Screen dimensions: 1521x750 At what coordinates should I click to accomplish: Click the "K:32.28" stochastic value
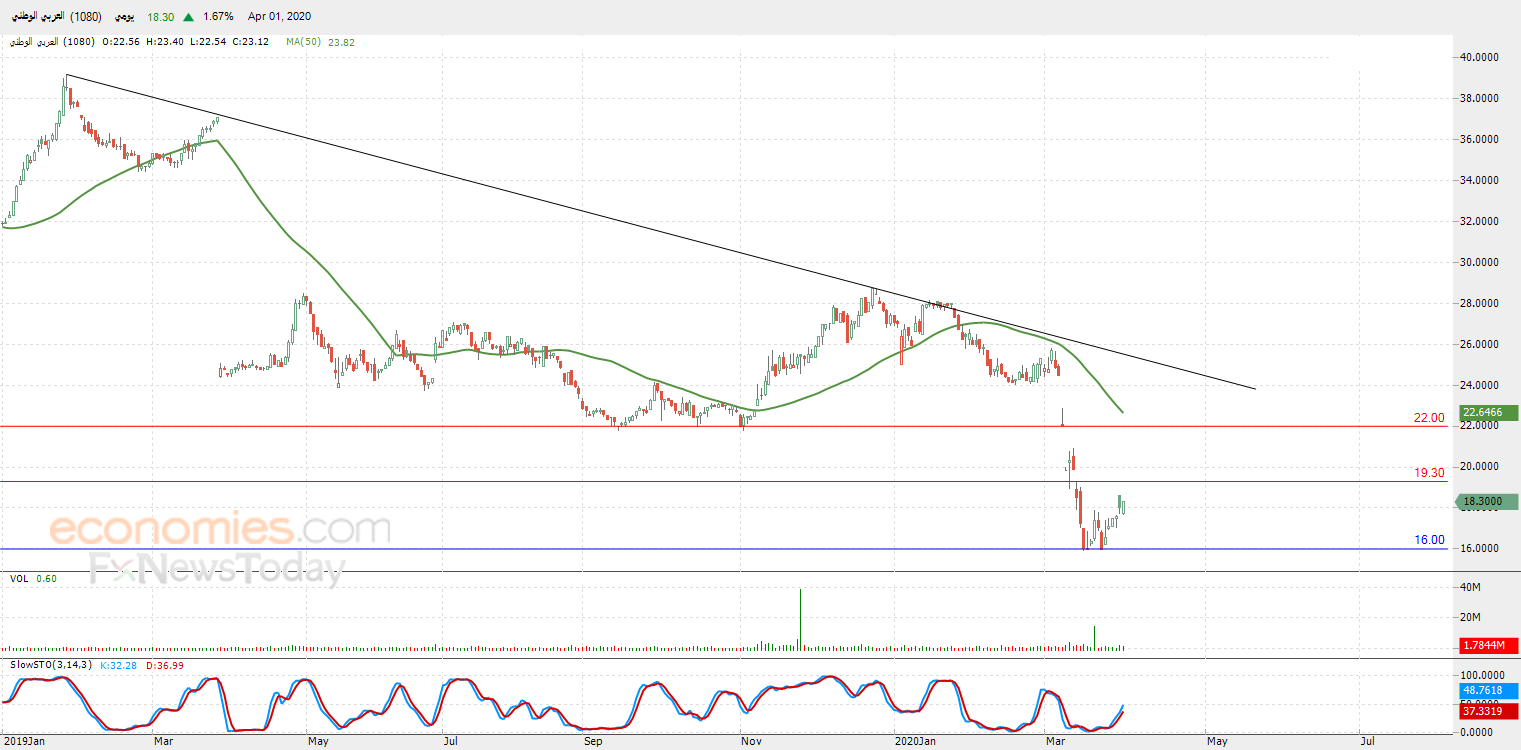[x=118, y=665]
